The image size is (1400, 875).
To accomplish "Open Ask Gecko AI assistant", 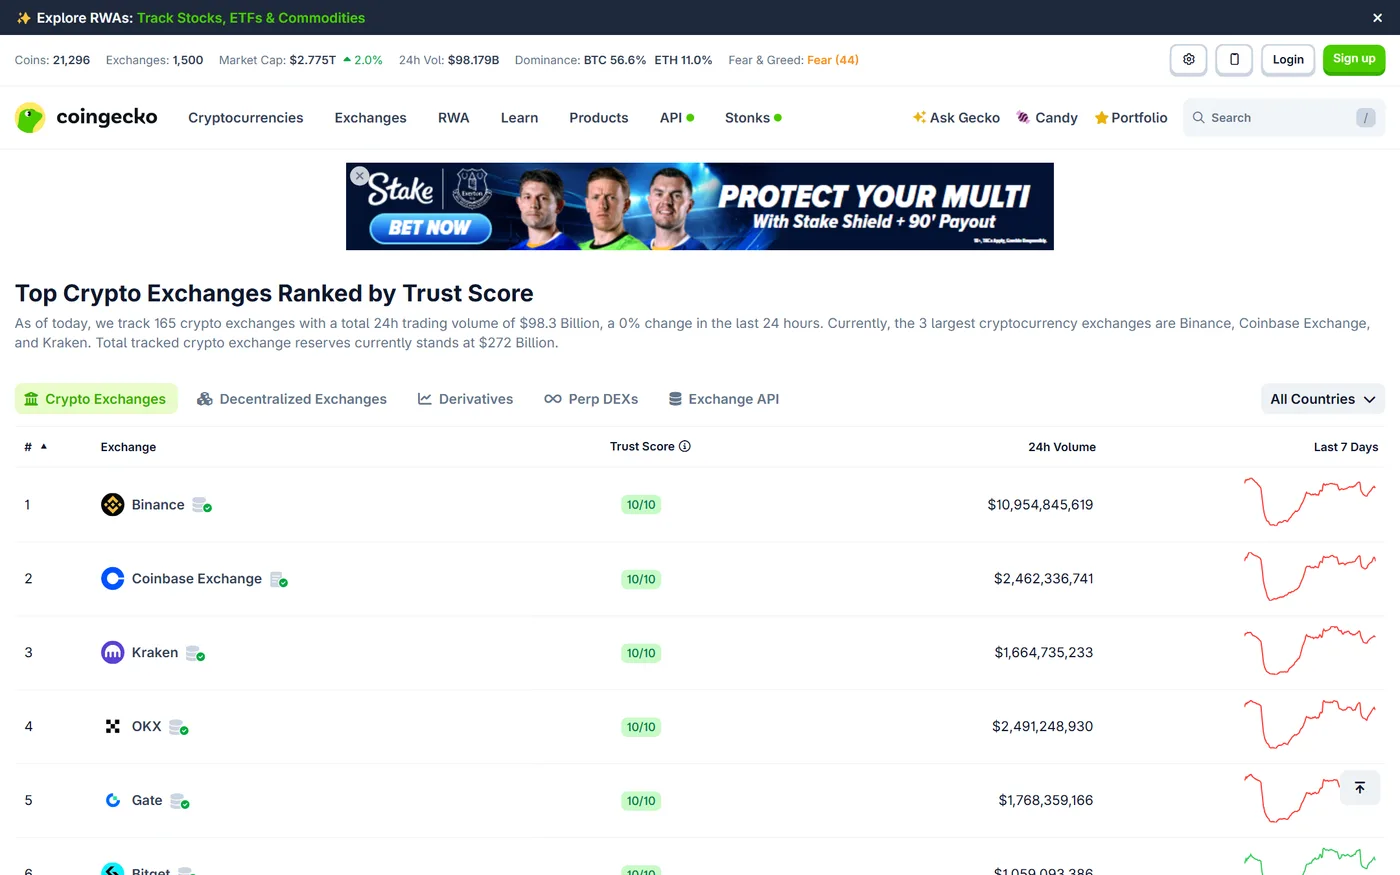I will pos(956,117).
